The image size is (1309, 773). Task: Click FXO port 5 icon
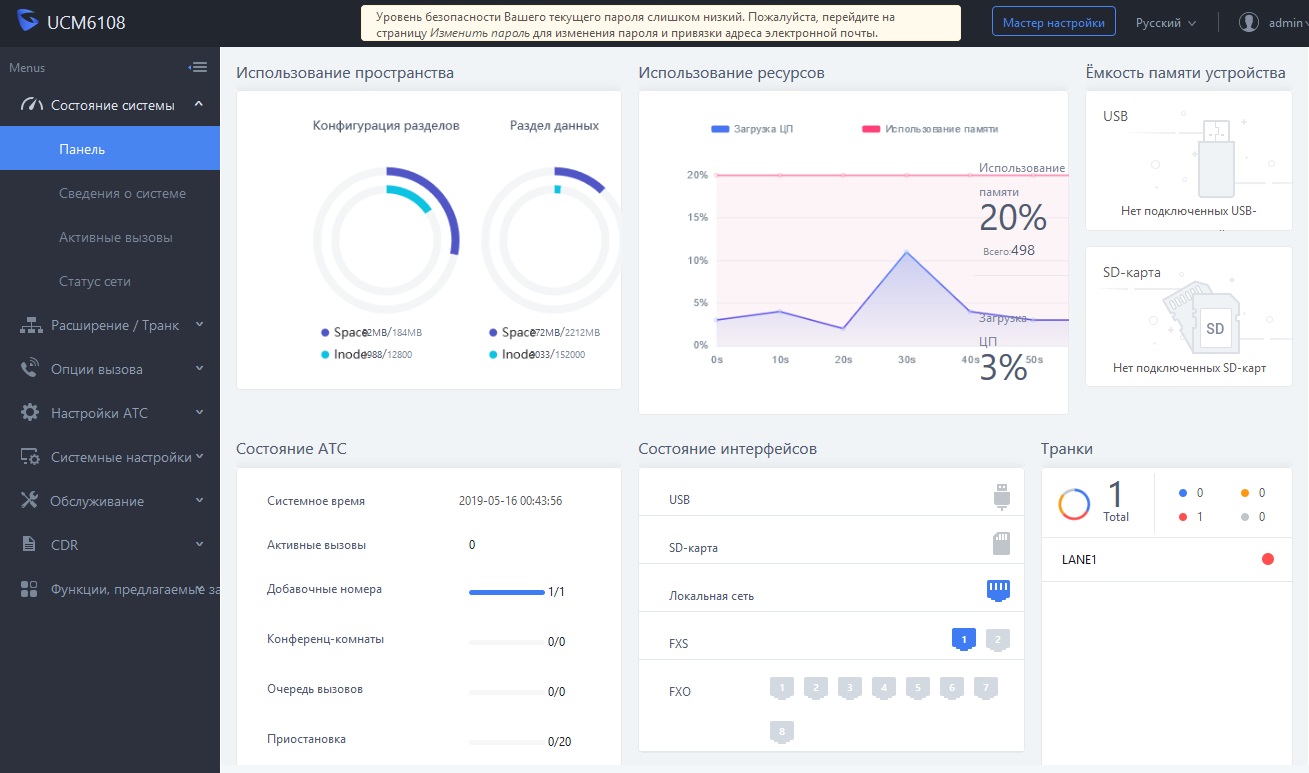(918, 688)
